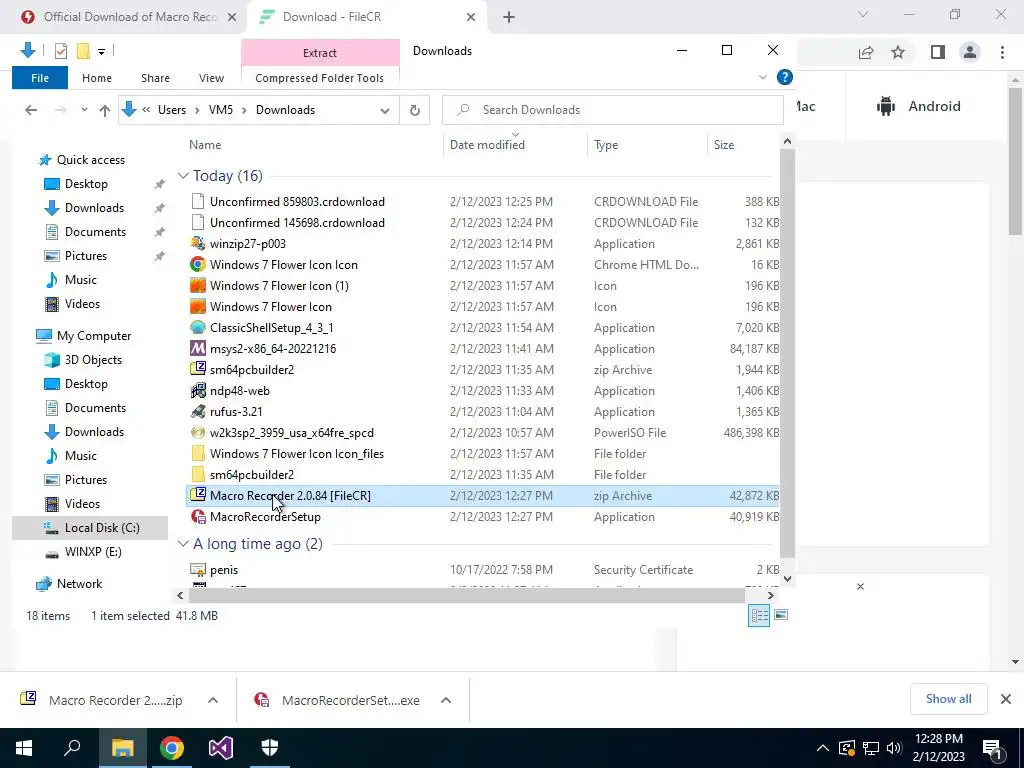The width and height of the screenshot is (1024, 768).
Task: Open WINXP (E:) drive in navigation pane
Action: (x=93, y=552)
